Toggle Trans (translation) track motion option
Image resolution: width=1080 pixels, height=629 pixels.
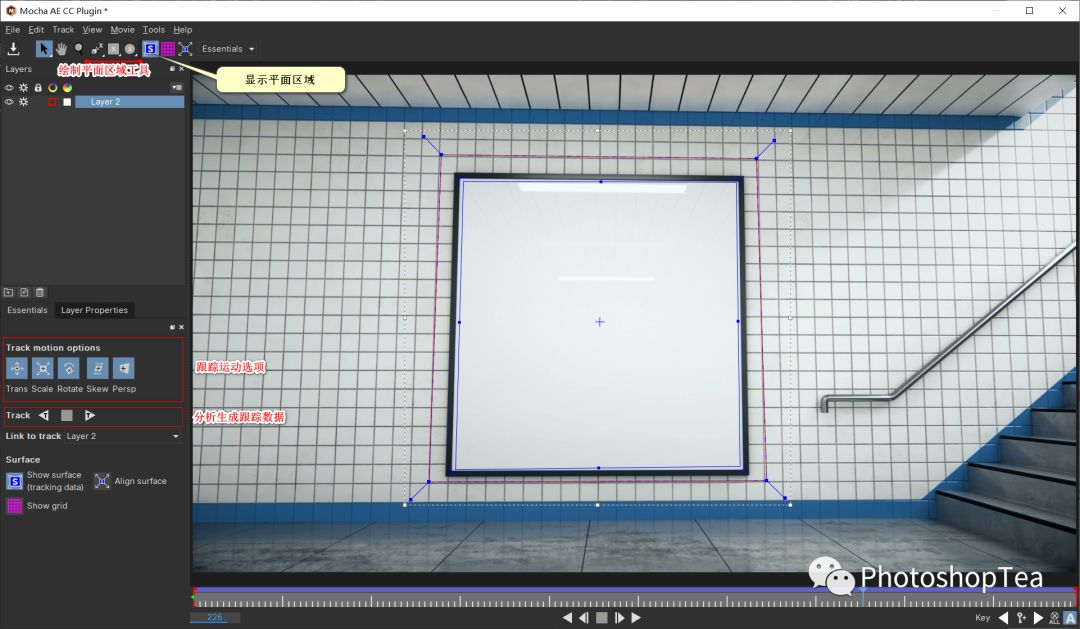click(17, 369)
